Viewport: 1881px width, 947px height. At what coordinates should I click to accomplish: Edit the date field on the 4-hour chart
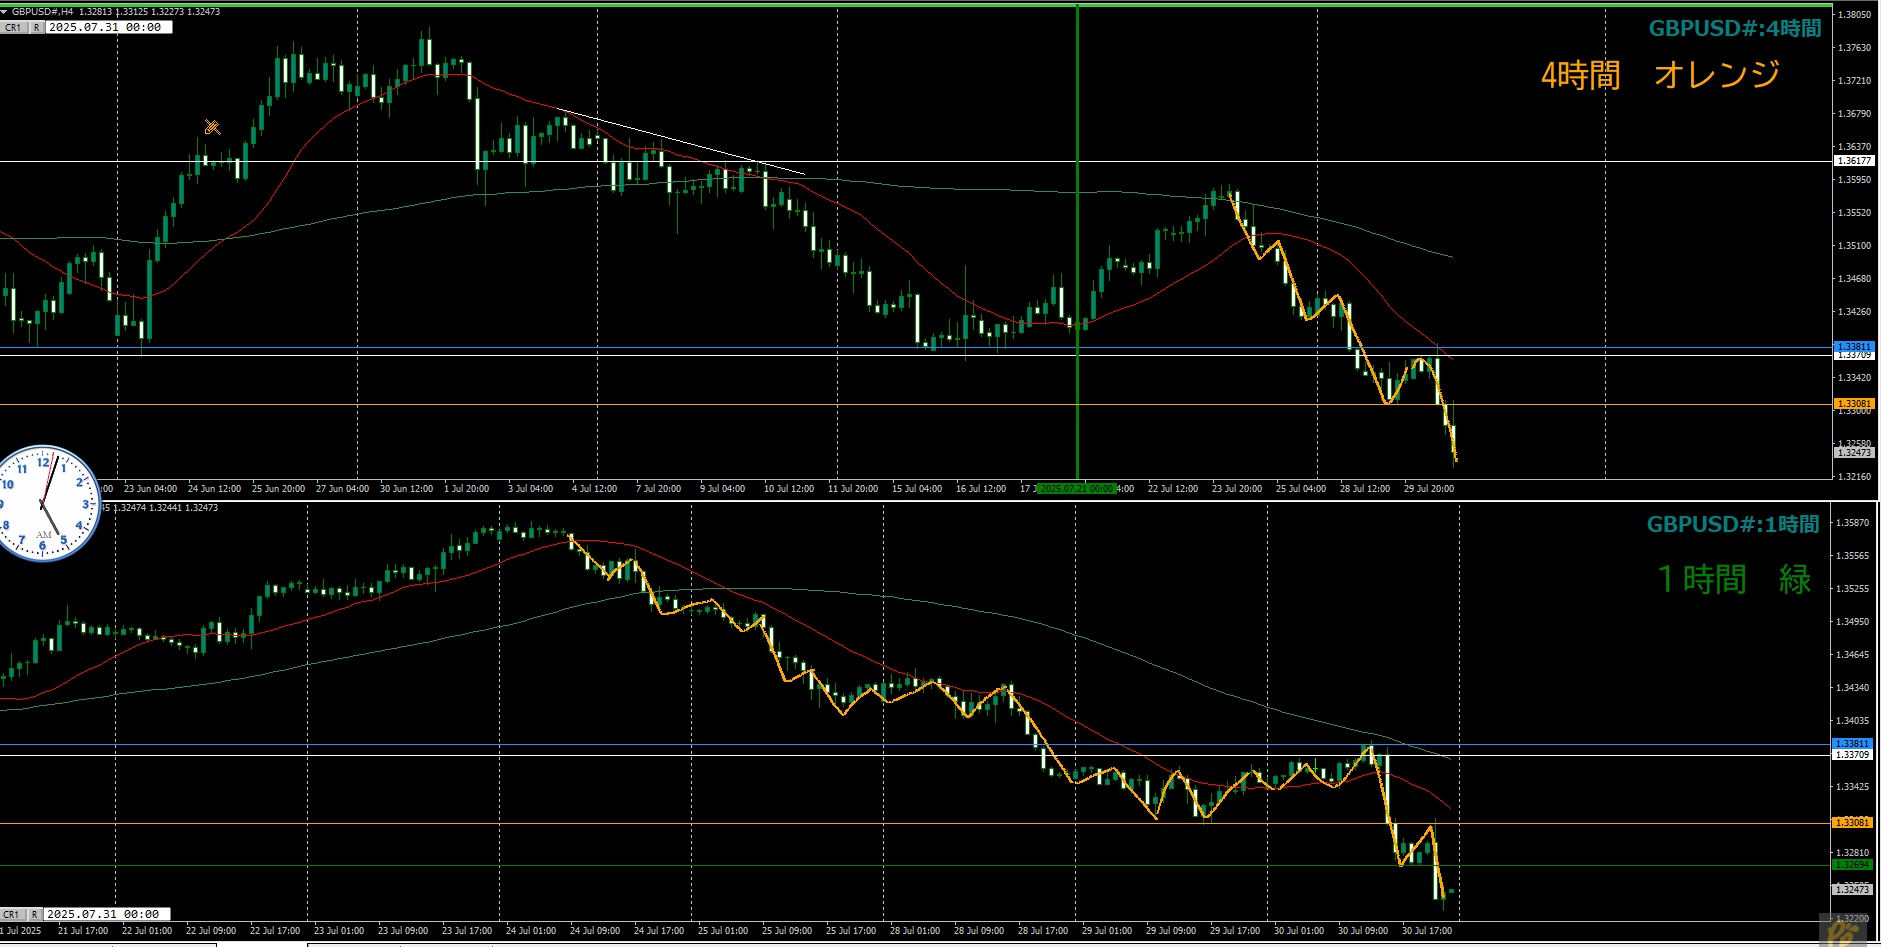(x=108, y=27)
